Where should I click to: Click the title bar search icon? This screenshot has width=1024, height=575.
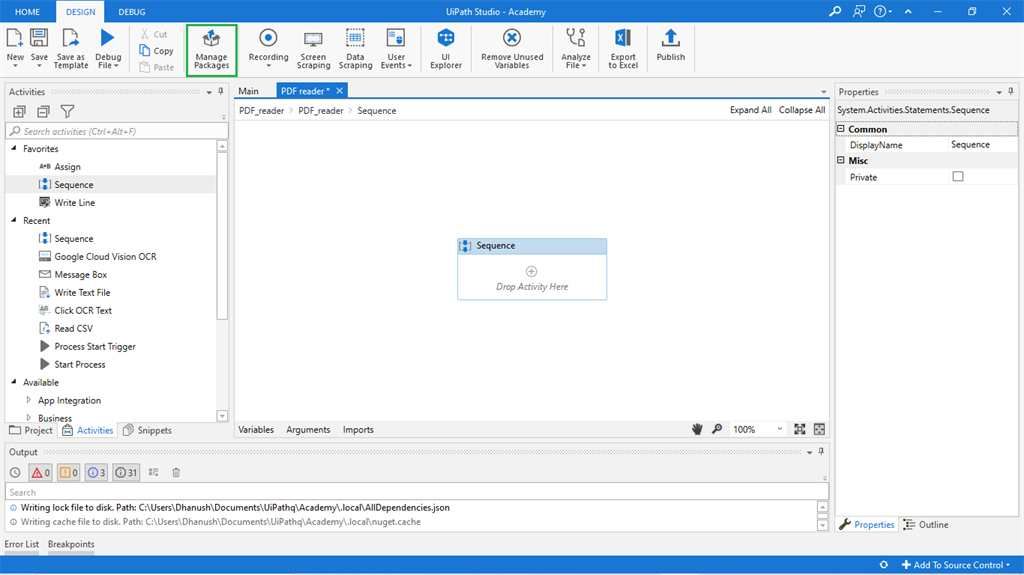(x=835, y=11)
